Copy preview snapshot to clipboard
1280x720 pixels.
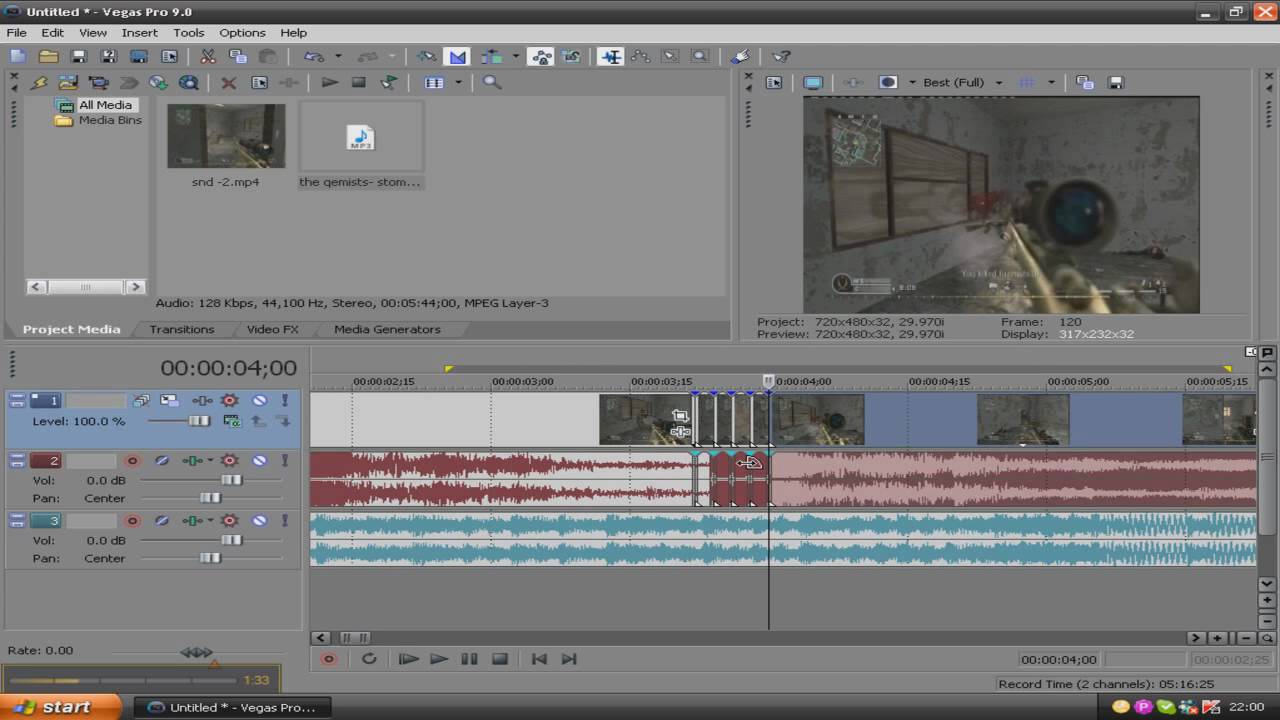click(1085, 83)
